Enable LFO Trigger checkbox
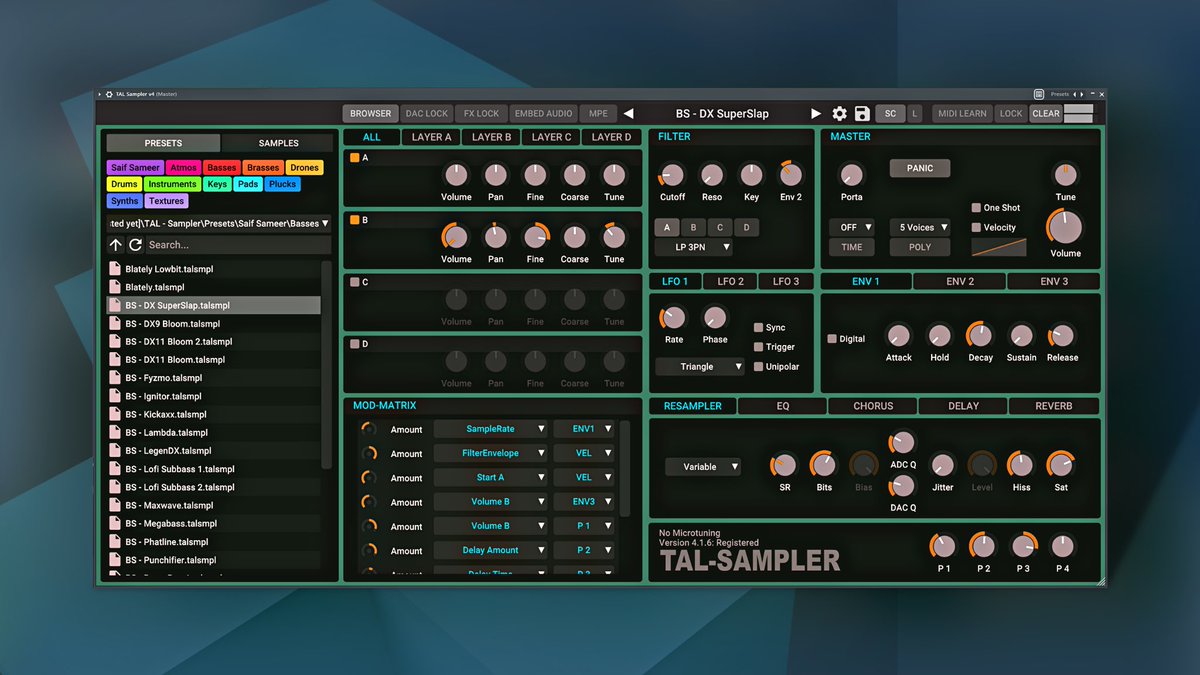Image resolution: width=1200 pixels, height=675 pixels. click(x=758, y=347)
